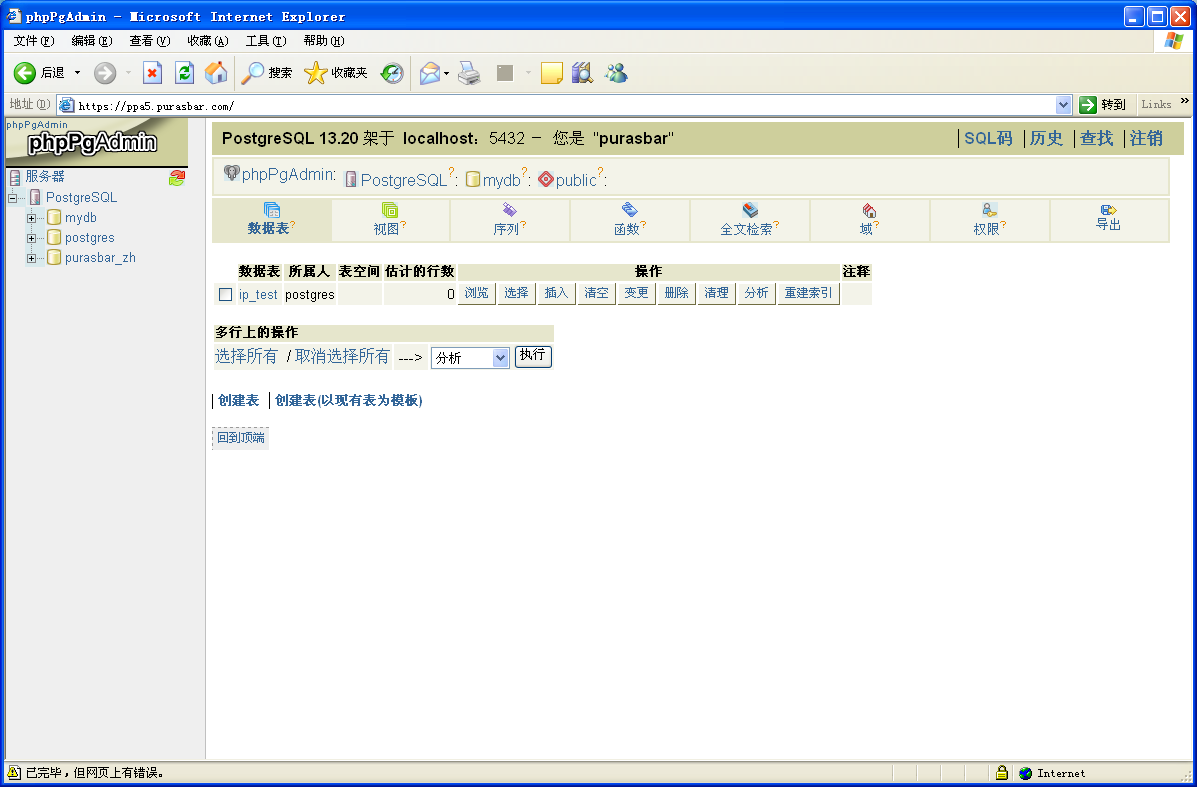Open the address bar history dropdown

1063,105
